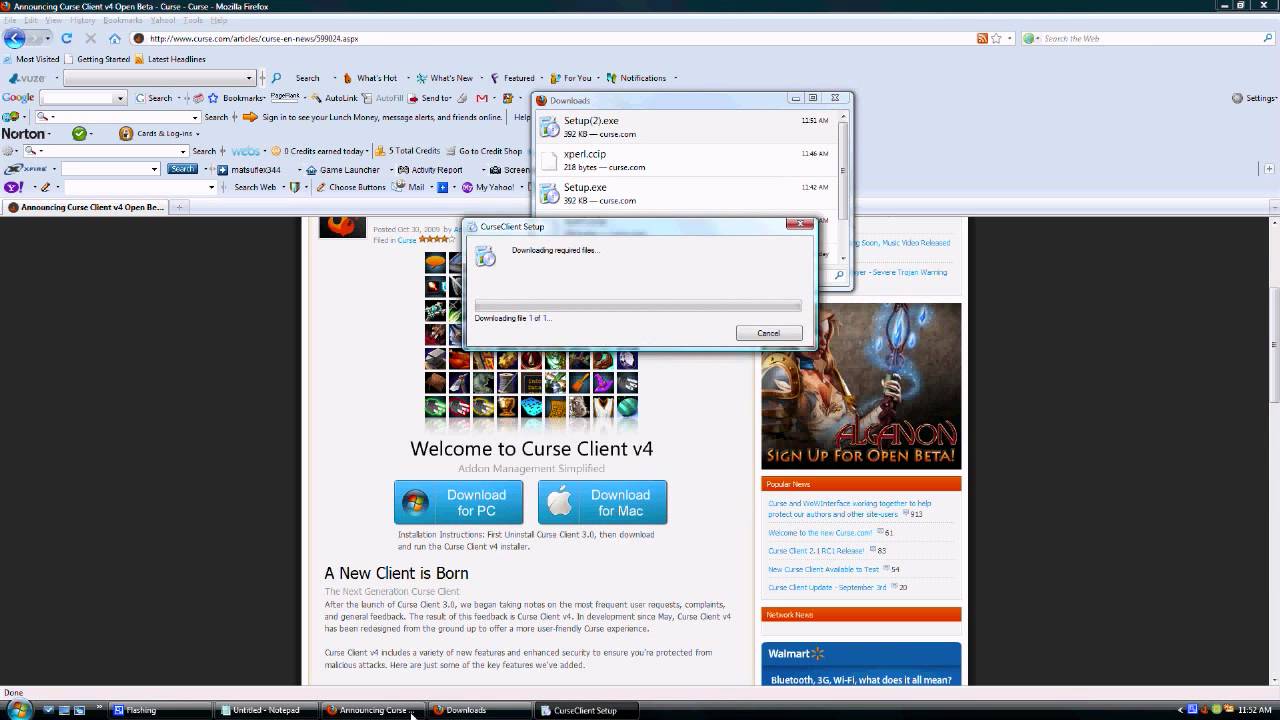This screenshot has height=720, width=1280.
Task: Click Google toolbar Bookmarks star icon
Action: 213,98
